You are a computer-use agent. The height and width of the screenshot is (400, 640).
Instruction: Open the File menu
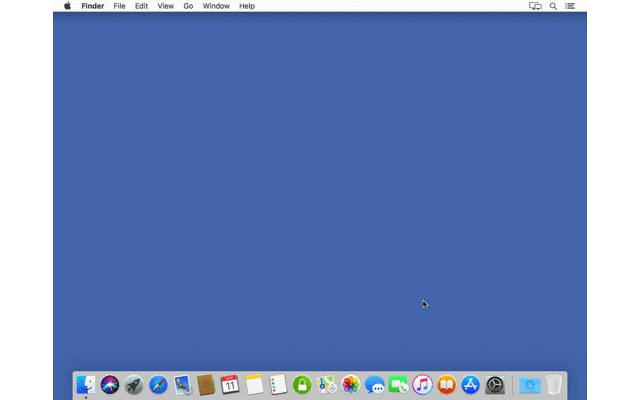119,6
